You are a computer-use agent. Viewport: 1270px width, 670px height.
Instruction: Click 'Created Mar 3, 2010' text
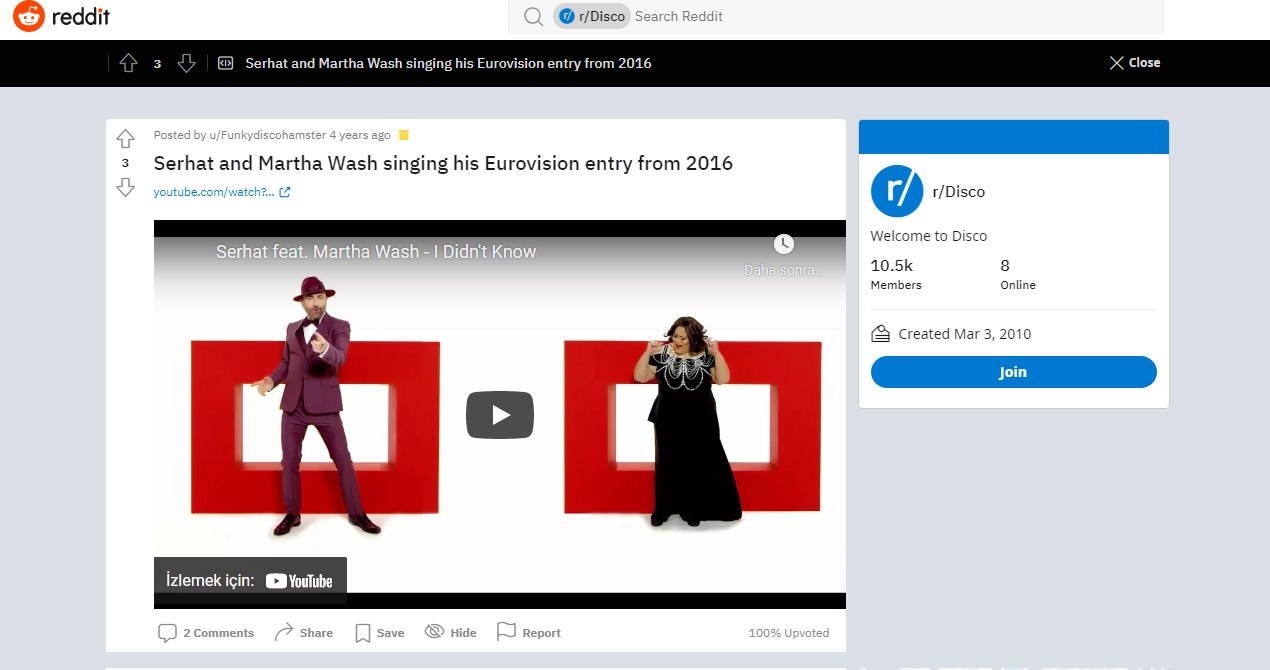pyautogui.click(x=965, y=334)
